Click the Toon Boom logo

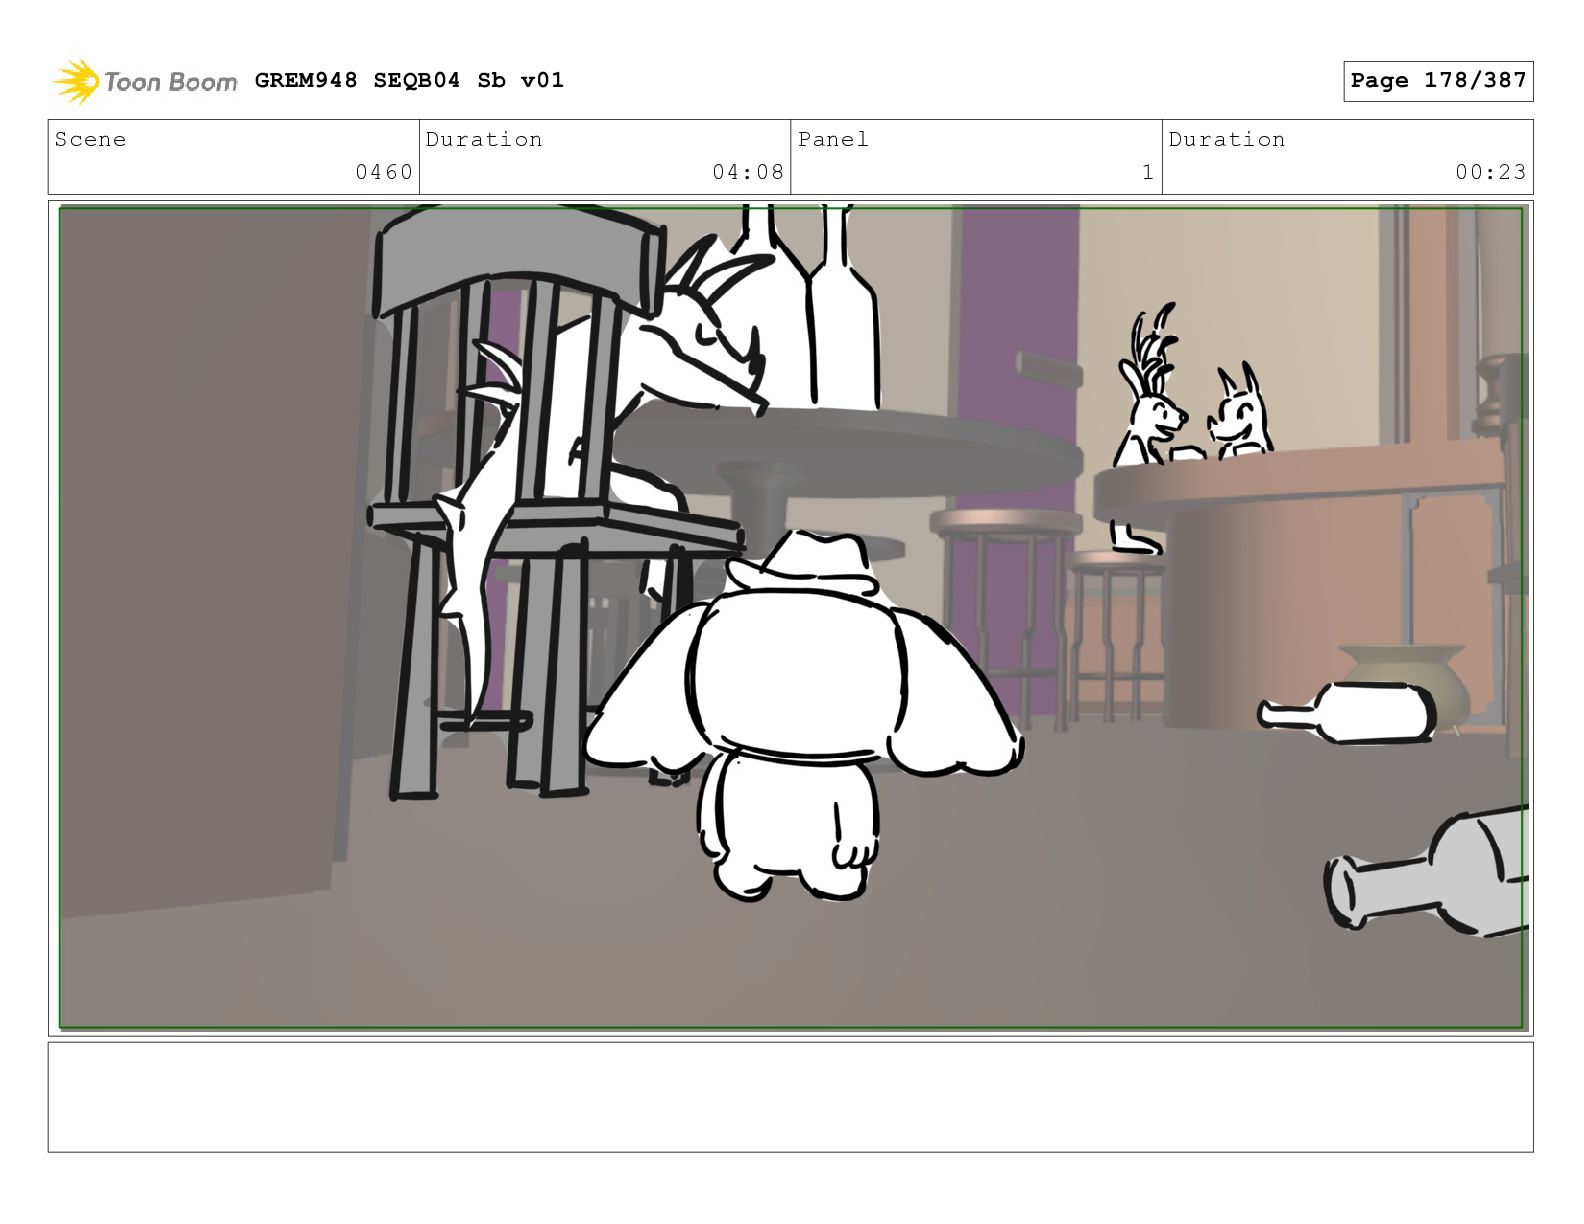pyautogui.click(x=145, y=81)
